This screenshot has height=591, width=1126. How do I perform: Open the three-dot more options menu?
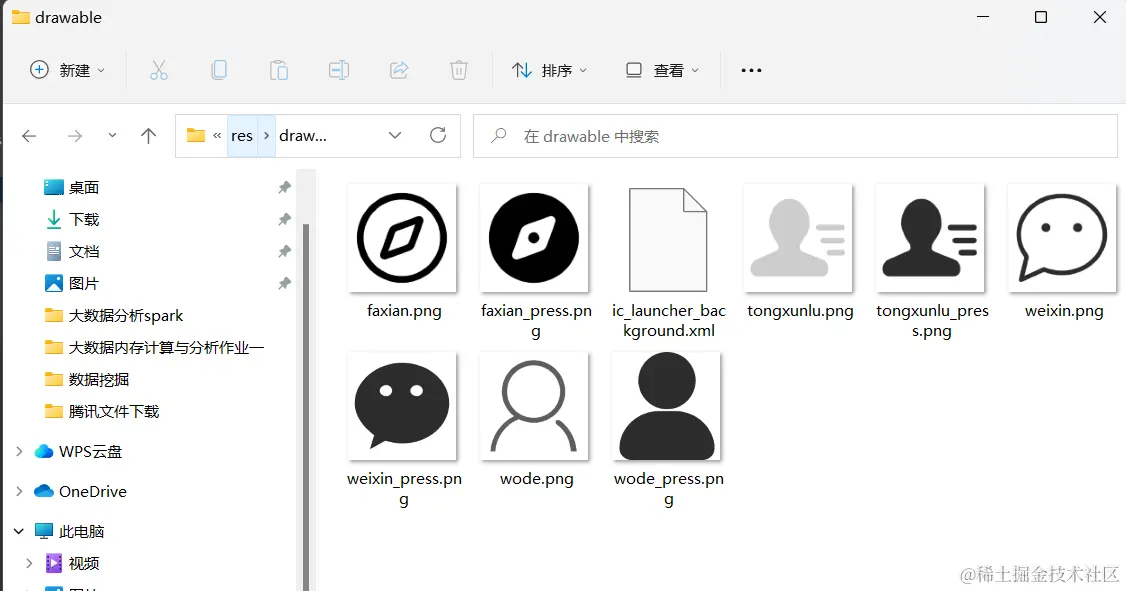751,70
